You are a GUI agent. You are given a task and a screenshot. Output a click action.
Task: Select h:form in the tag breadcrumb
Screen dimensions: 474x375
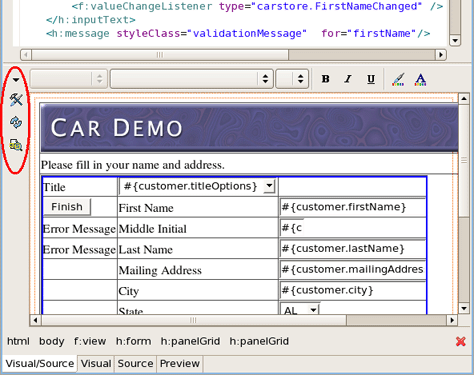133,341
